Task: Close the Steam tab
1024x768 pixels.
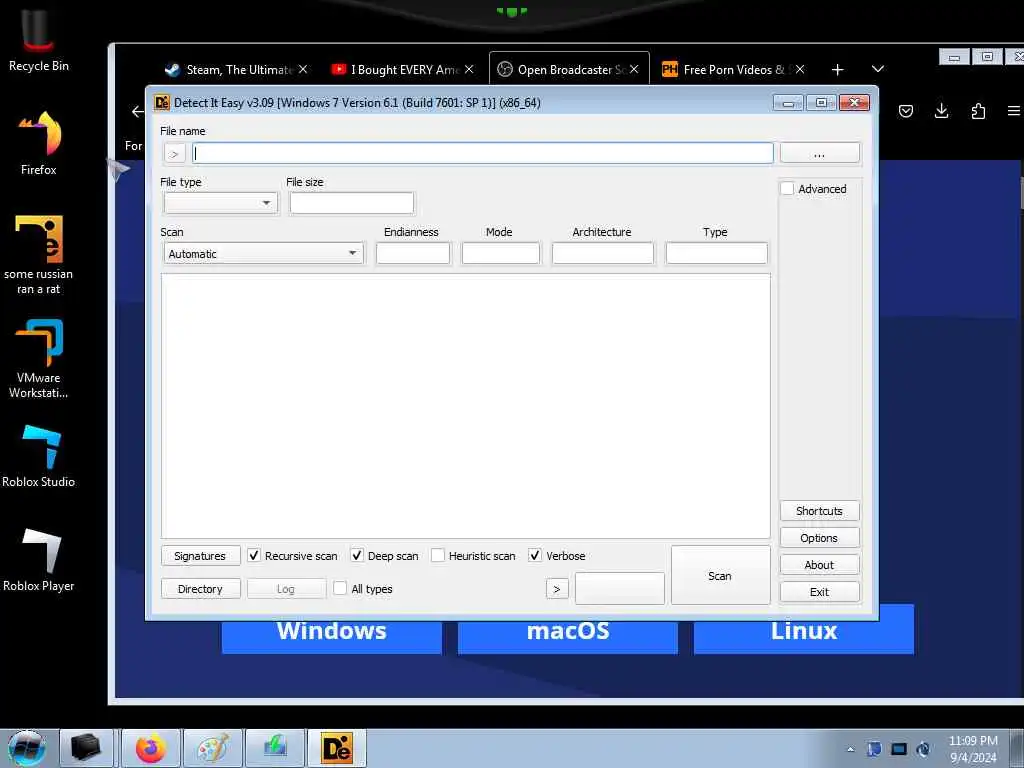Action: (303, 69)
